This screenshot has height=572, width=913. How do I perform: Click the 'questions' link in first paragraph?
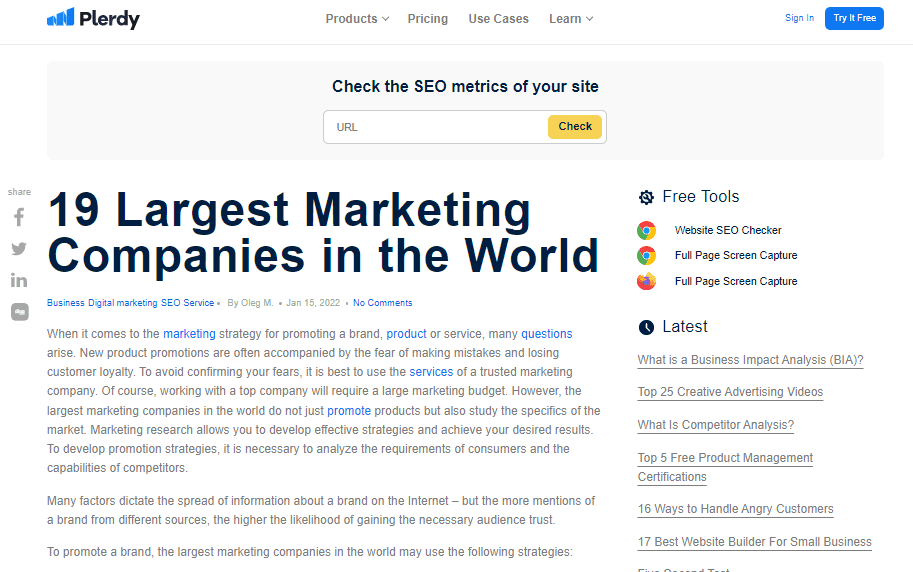(547, 334)
